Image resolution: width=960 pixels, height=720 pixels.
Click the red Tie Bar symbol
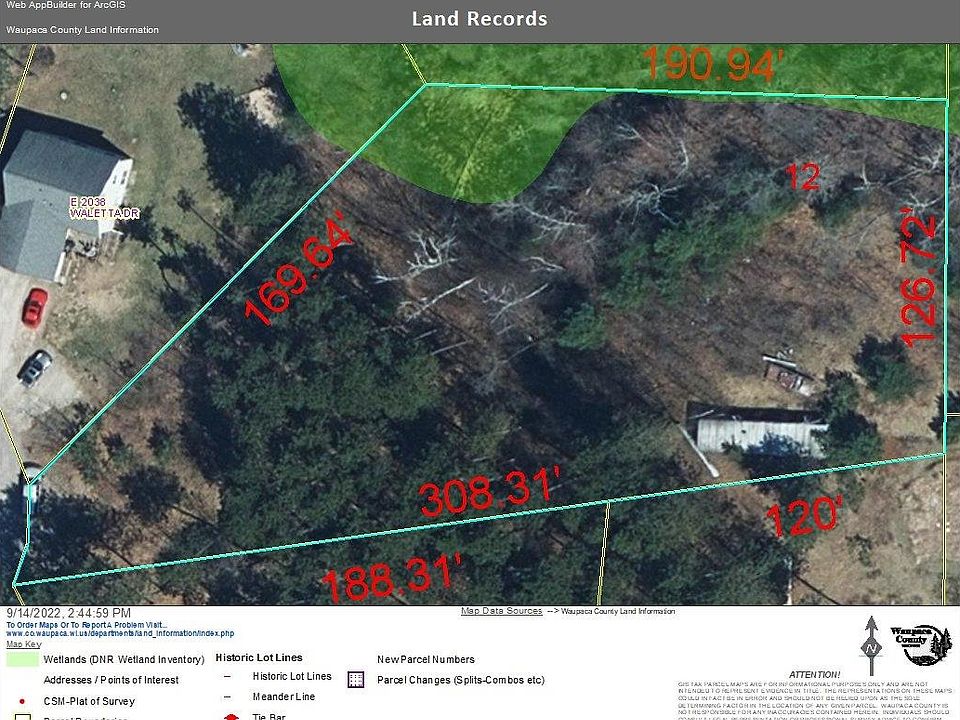pos(228,716)
